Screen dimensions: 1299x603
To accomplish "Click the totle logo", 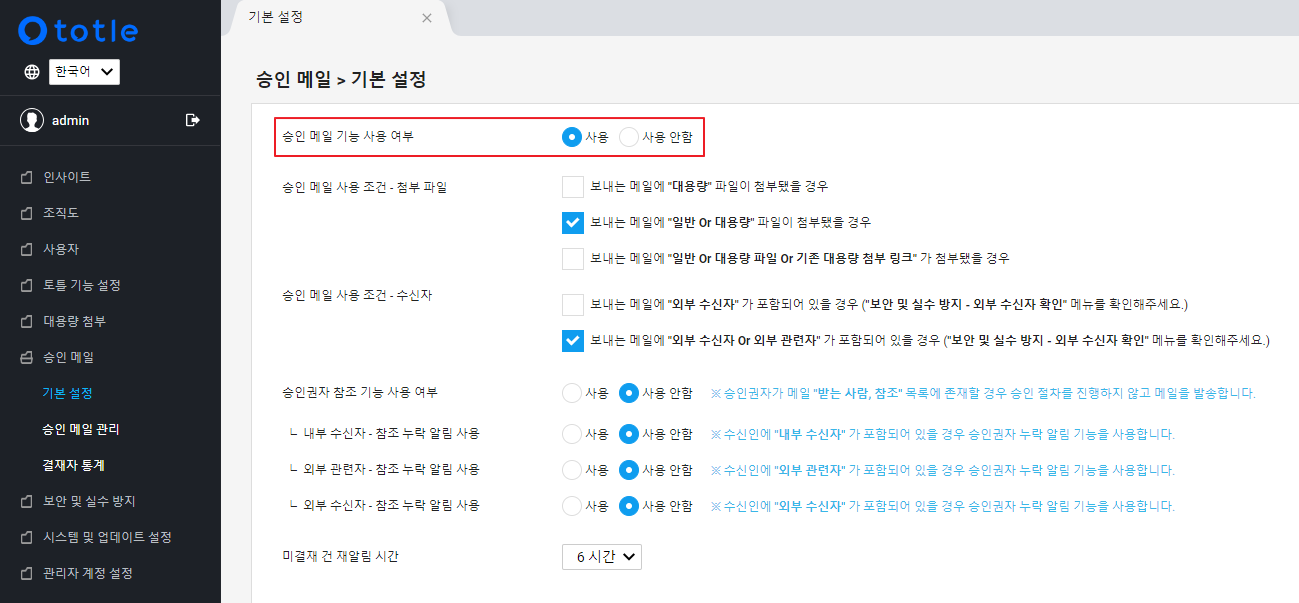I will 78,31.
